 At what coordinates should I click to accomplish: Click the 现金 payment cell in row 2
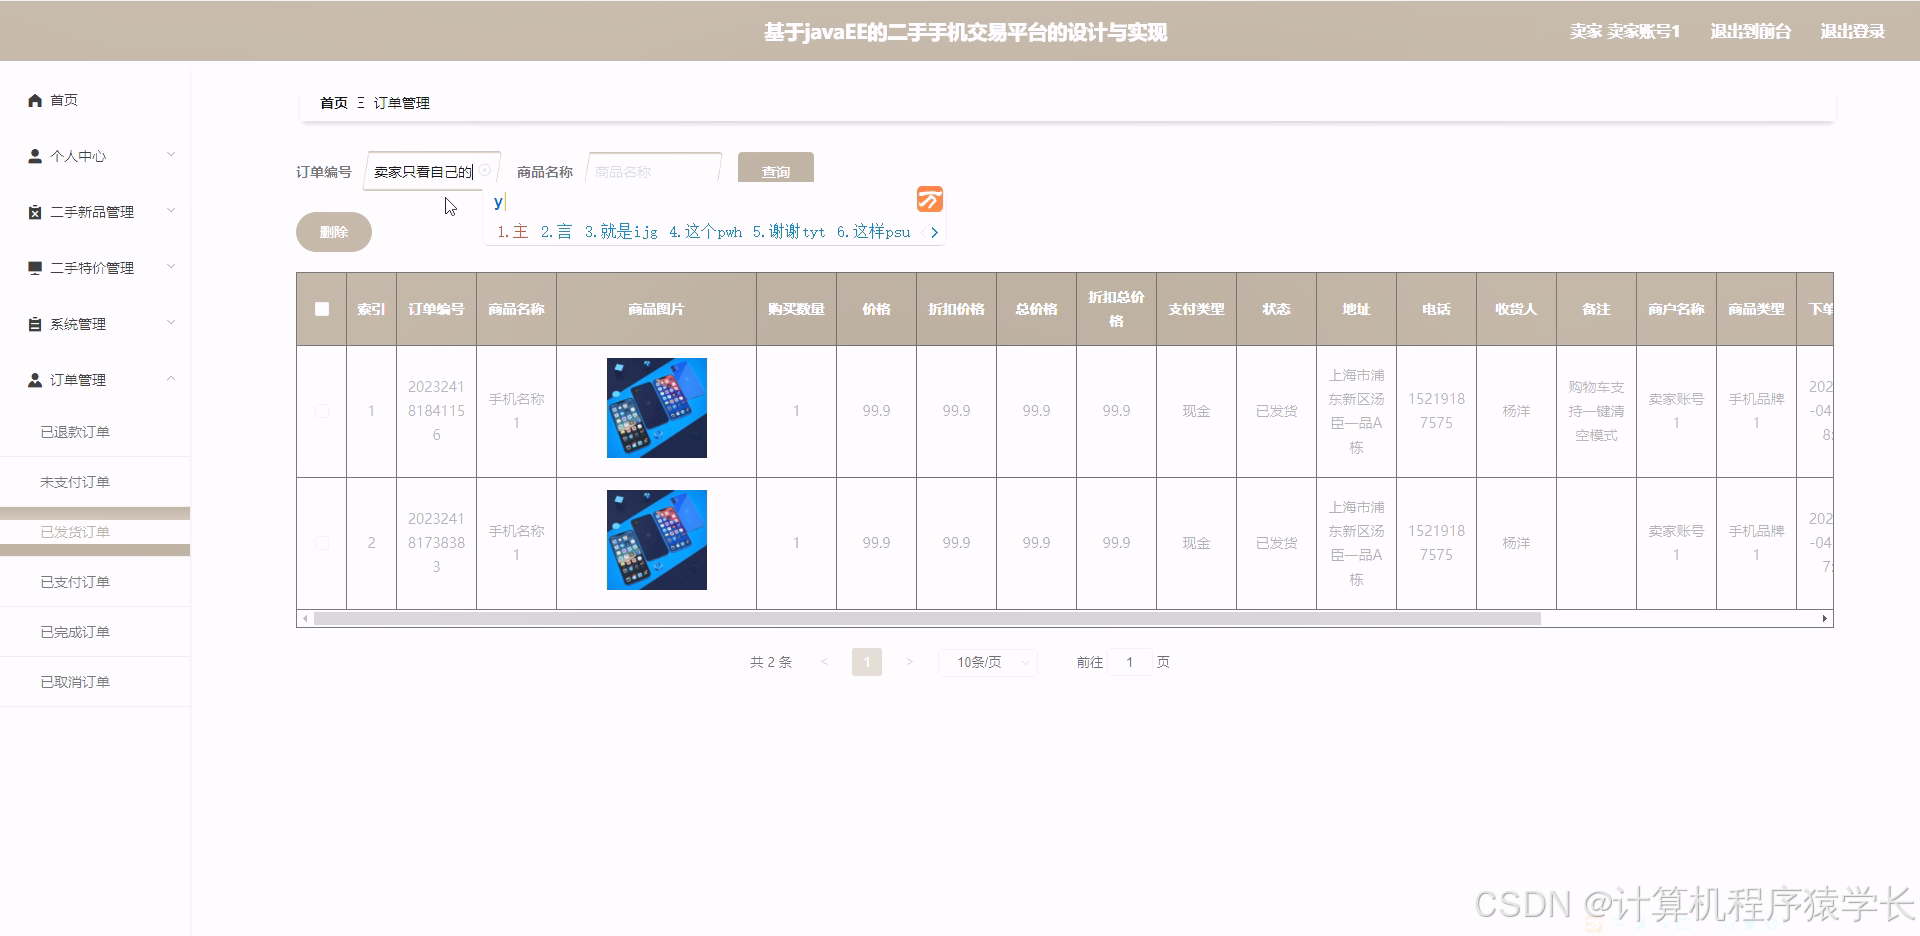pos(1196,543)
